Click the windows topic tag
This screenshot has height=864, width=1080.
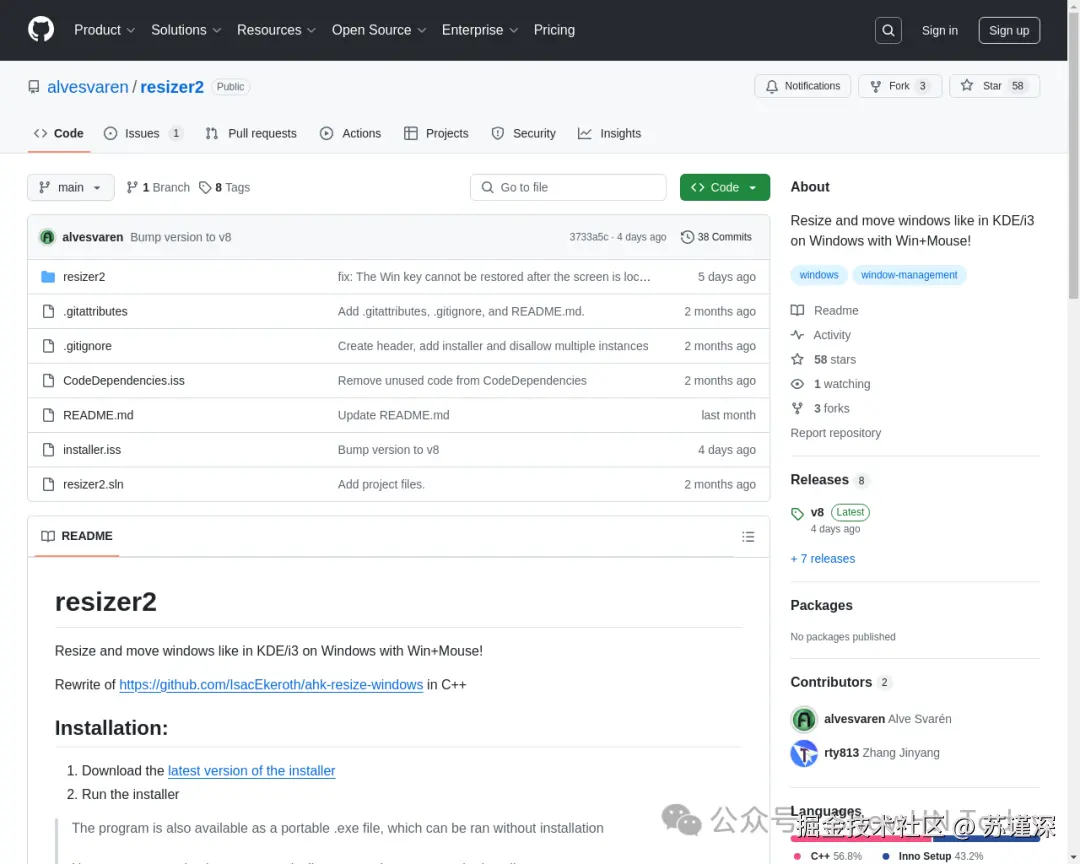click(x=819, y=275)
